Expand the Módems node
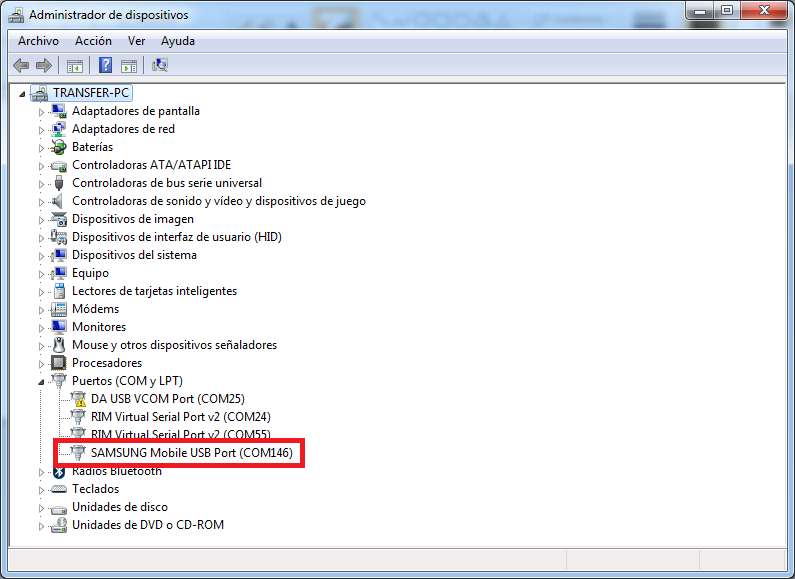This screenshot has width=795, height=579. pos(42,310)
